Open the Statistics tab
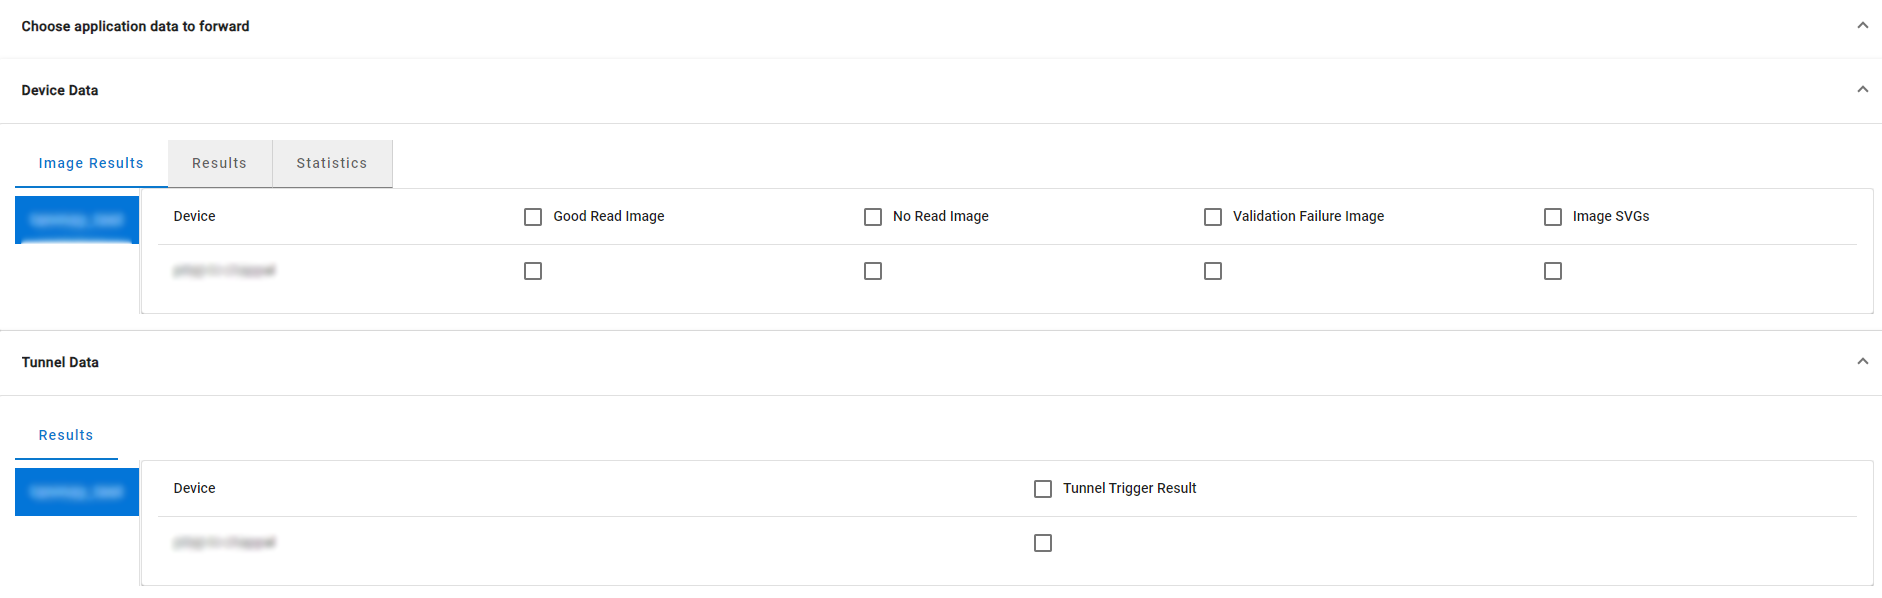The height and width of the screenshot is (598, 1882). point(332,163)
